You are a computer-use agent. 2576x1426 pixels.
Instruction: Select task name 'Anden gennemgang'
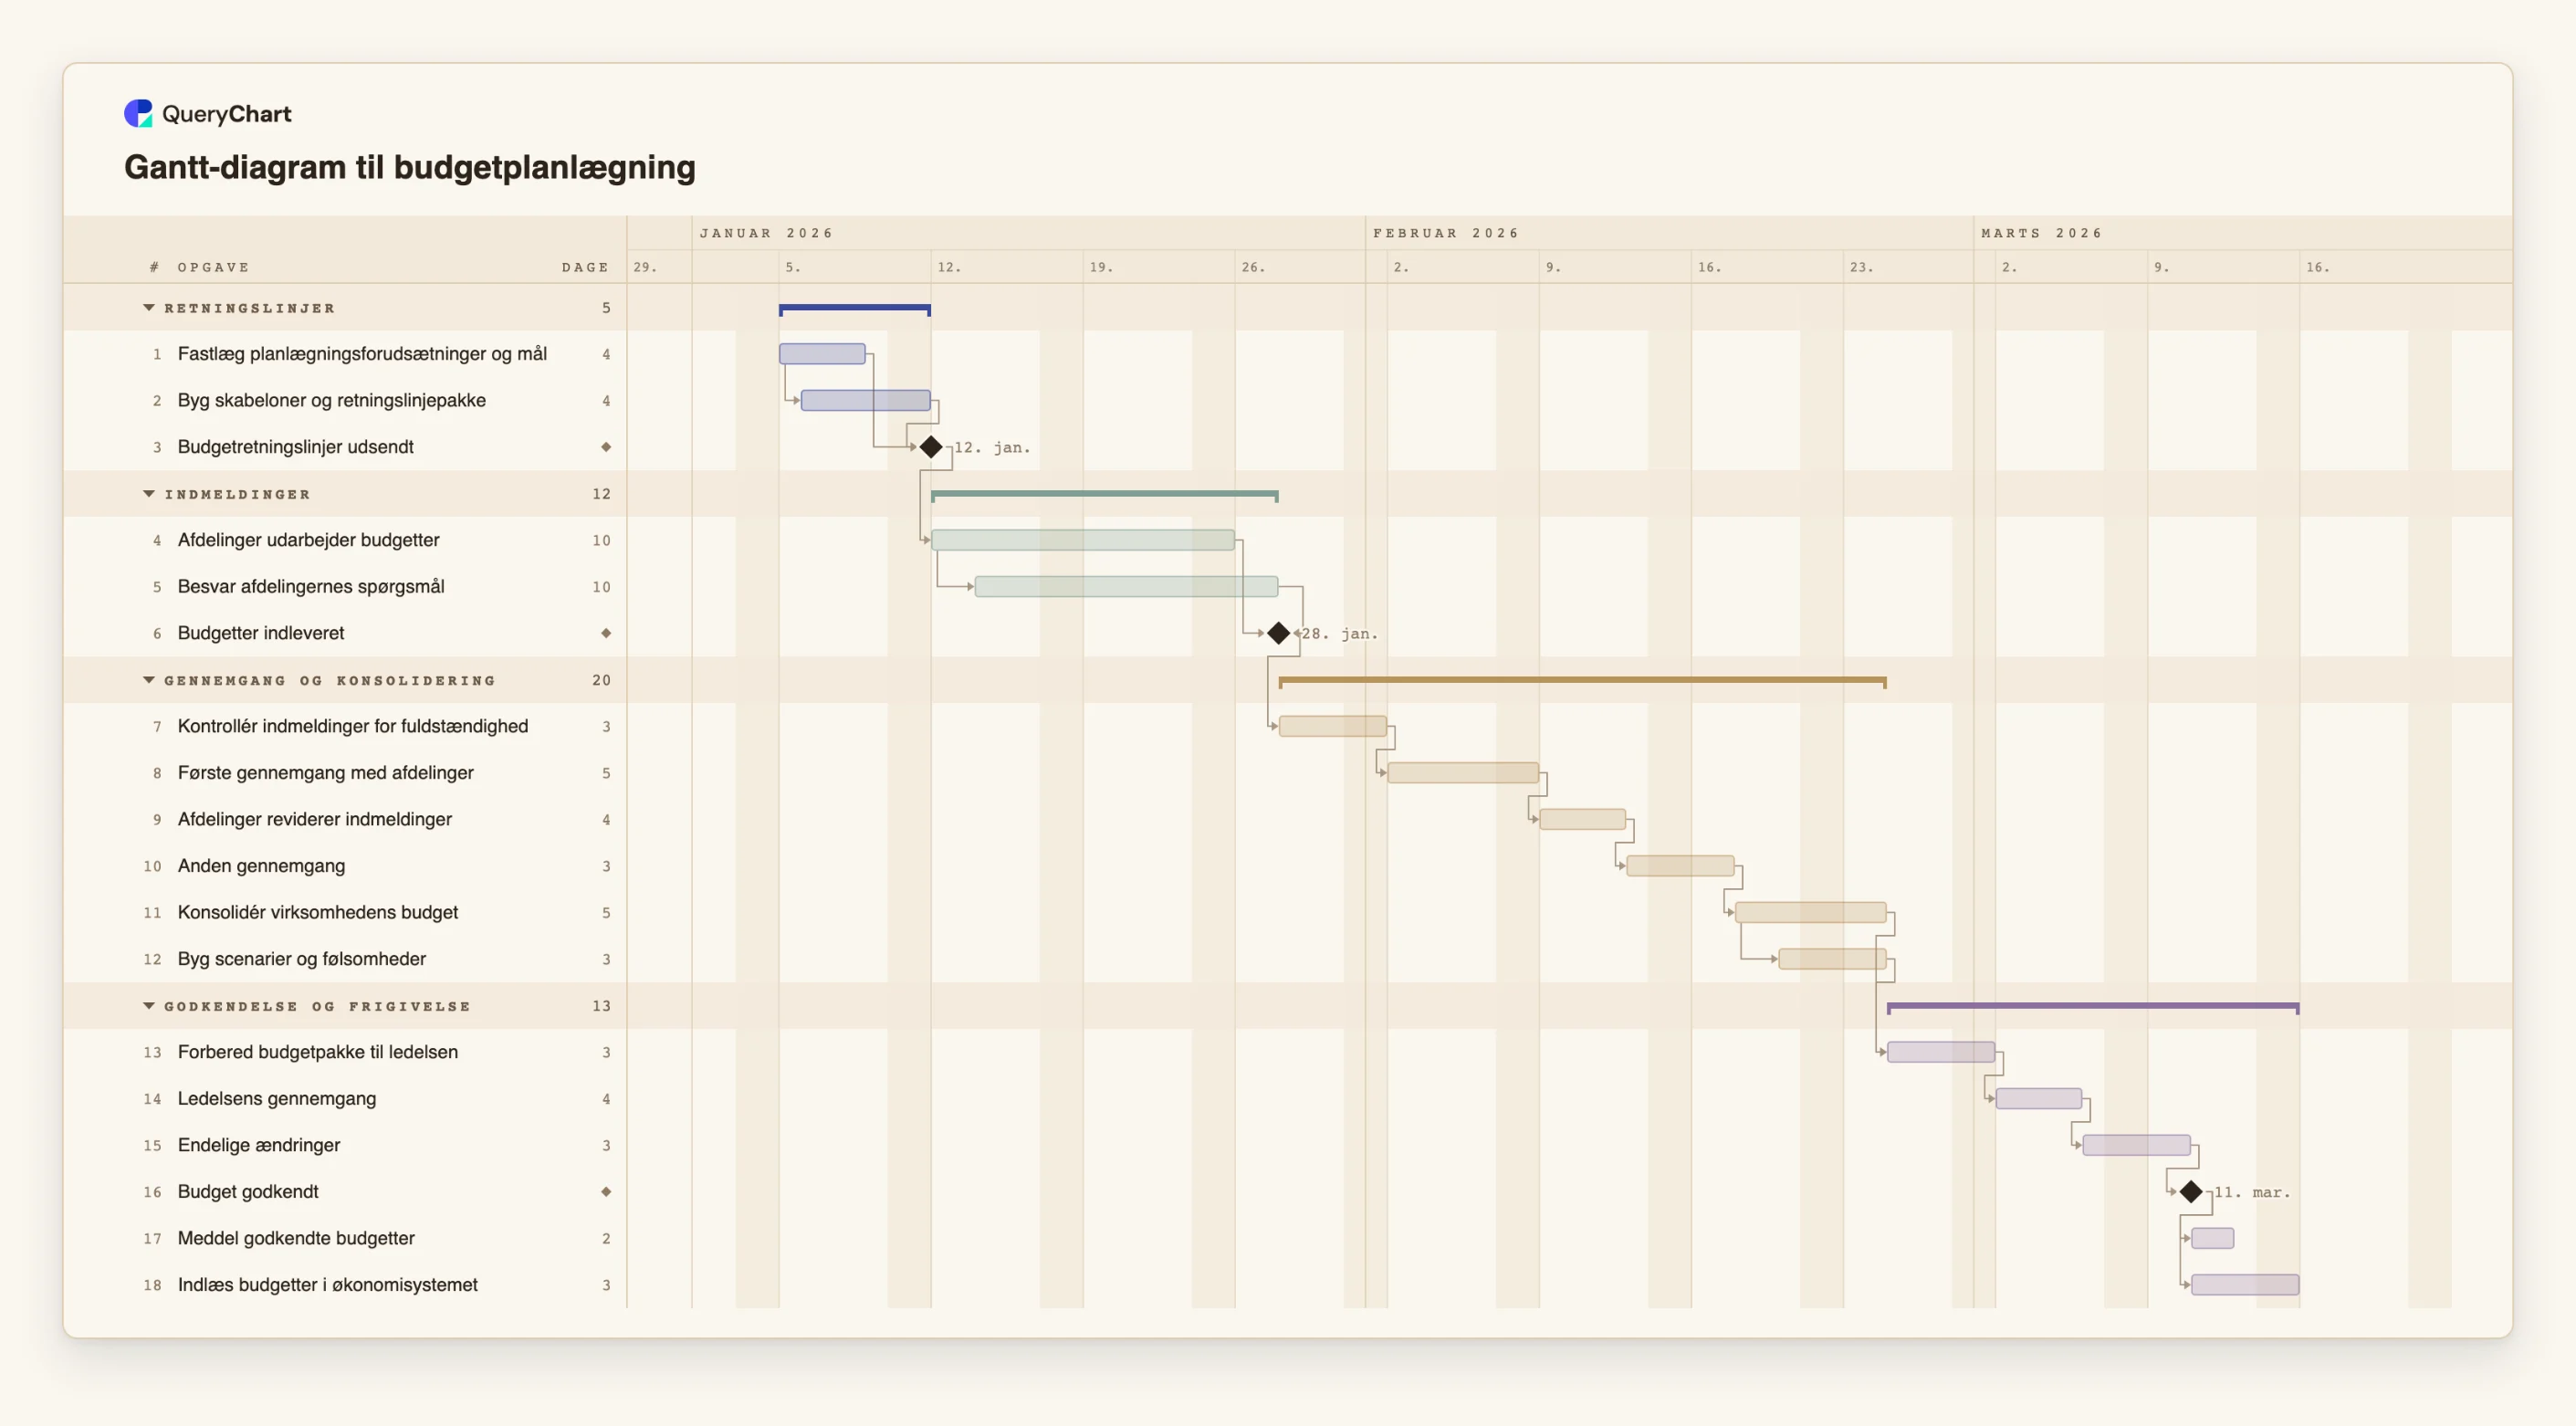pos(261,866)
